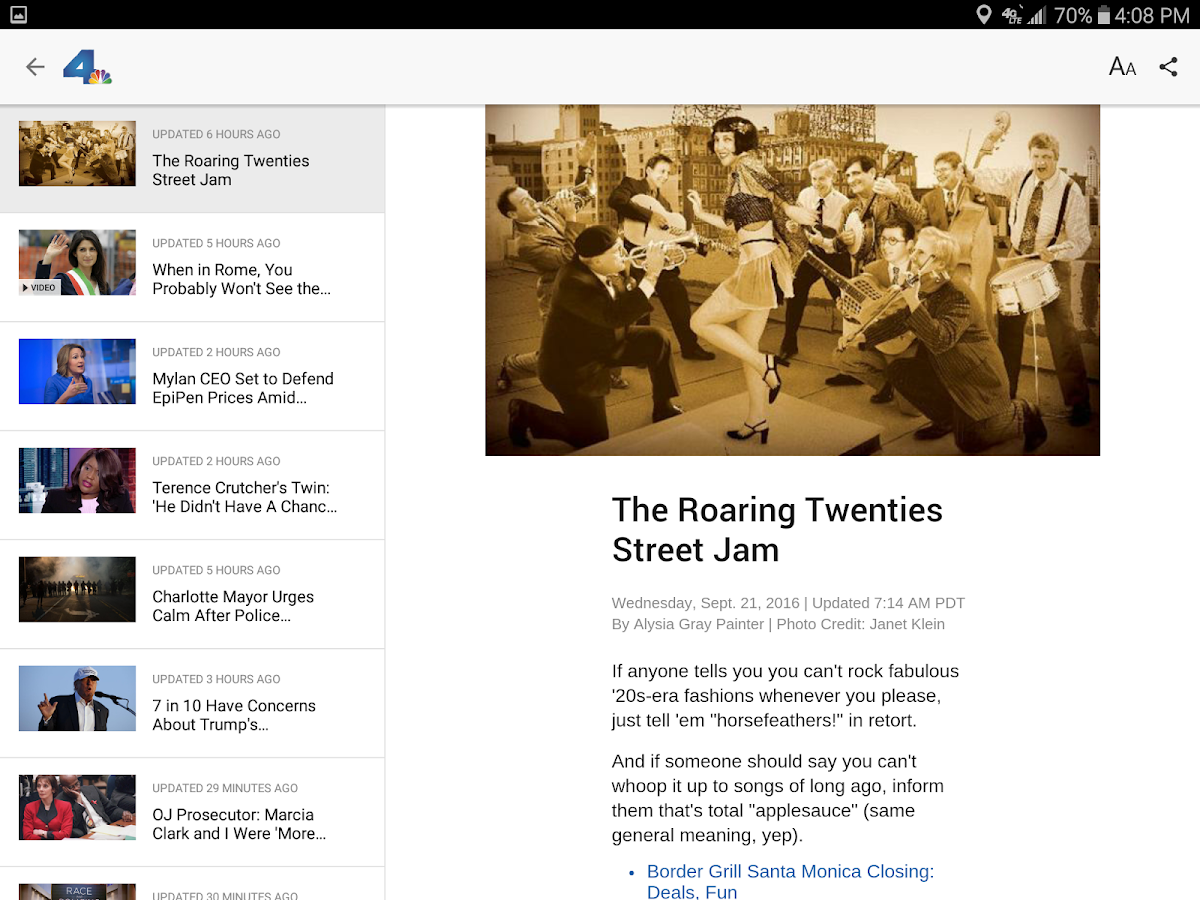Tap the Charlotte protest night thumbnail

77,590
